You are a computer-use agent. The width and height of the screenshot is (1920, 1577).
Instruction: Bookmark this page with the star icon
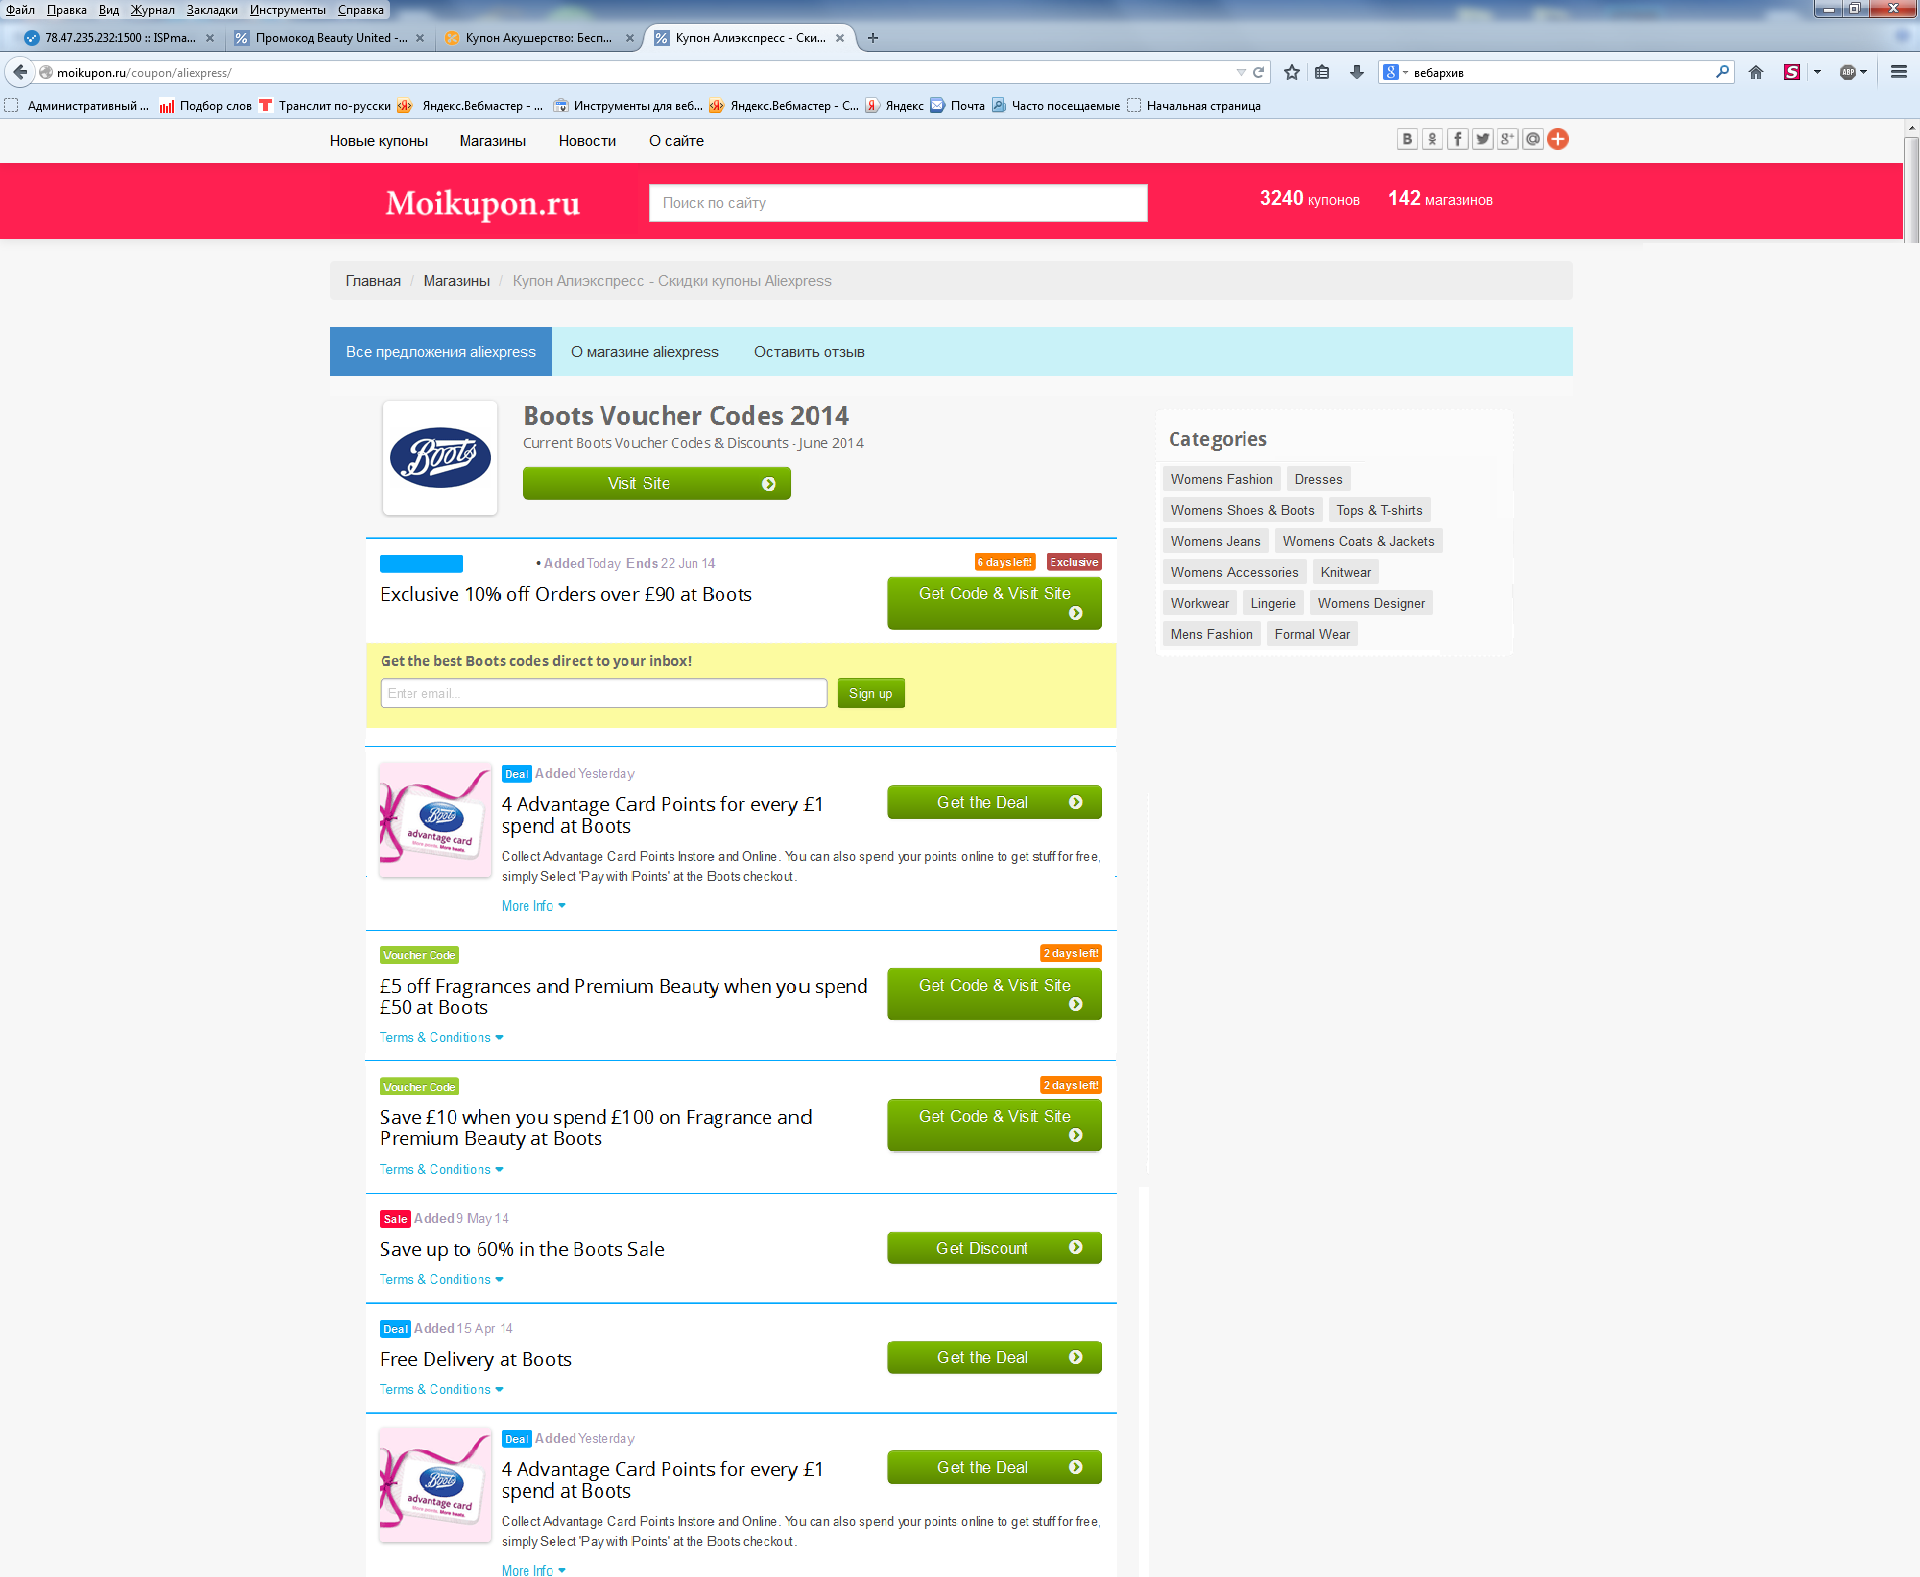click(x=1292, y=72)
